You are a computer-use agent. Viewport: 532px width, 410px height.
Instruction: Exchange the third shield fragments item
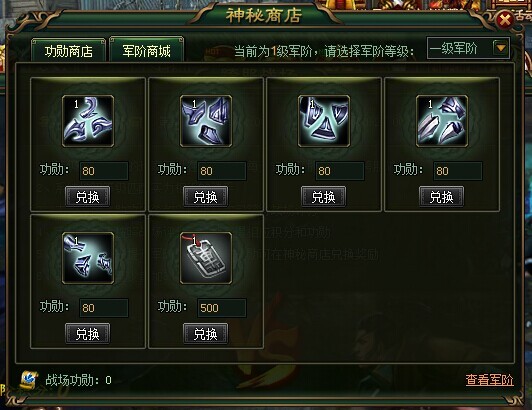click(x=324, y=197)
